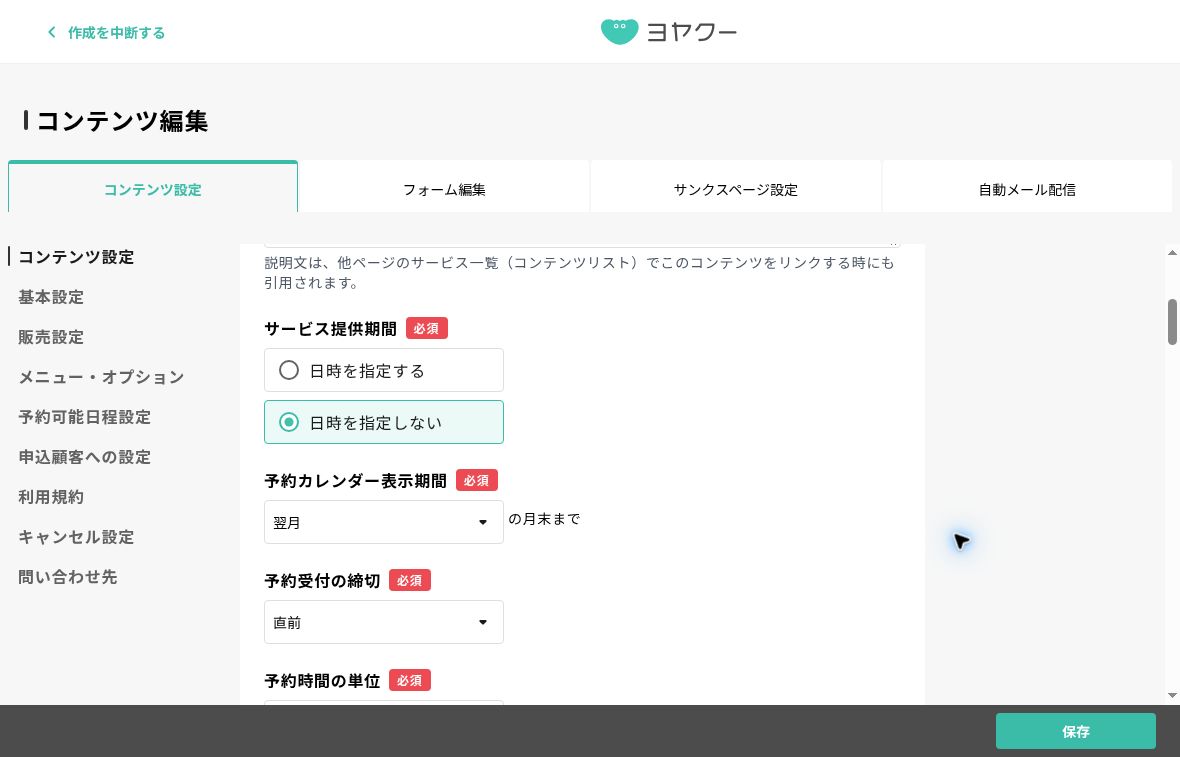Viewport: 1180px width, 757px height.
Task: Open the 予約受付の締切 dropdown showing 直前
Action: [384, 622]
